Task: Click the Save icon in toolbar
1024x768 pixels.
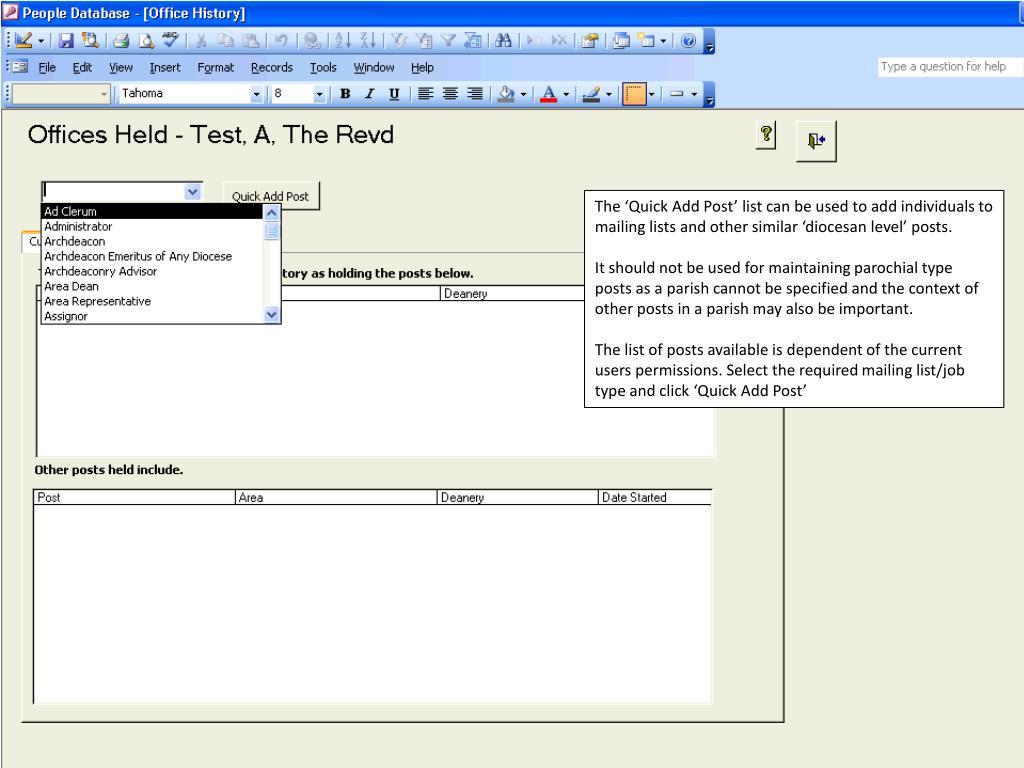Action: [66, 40]
